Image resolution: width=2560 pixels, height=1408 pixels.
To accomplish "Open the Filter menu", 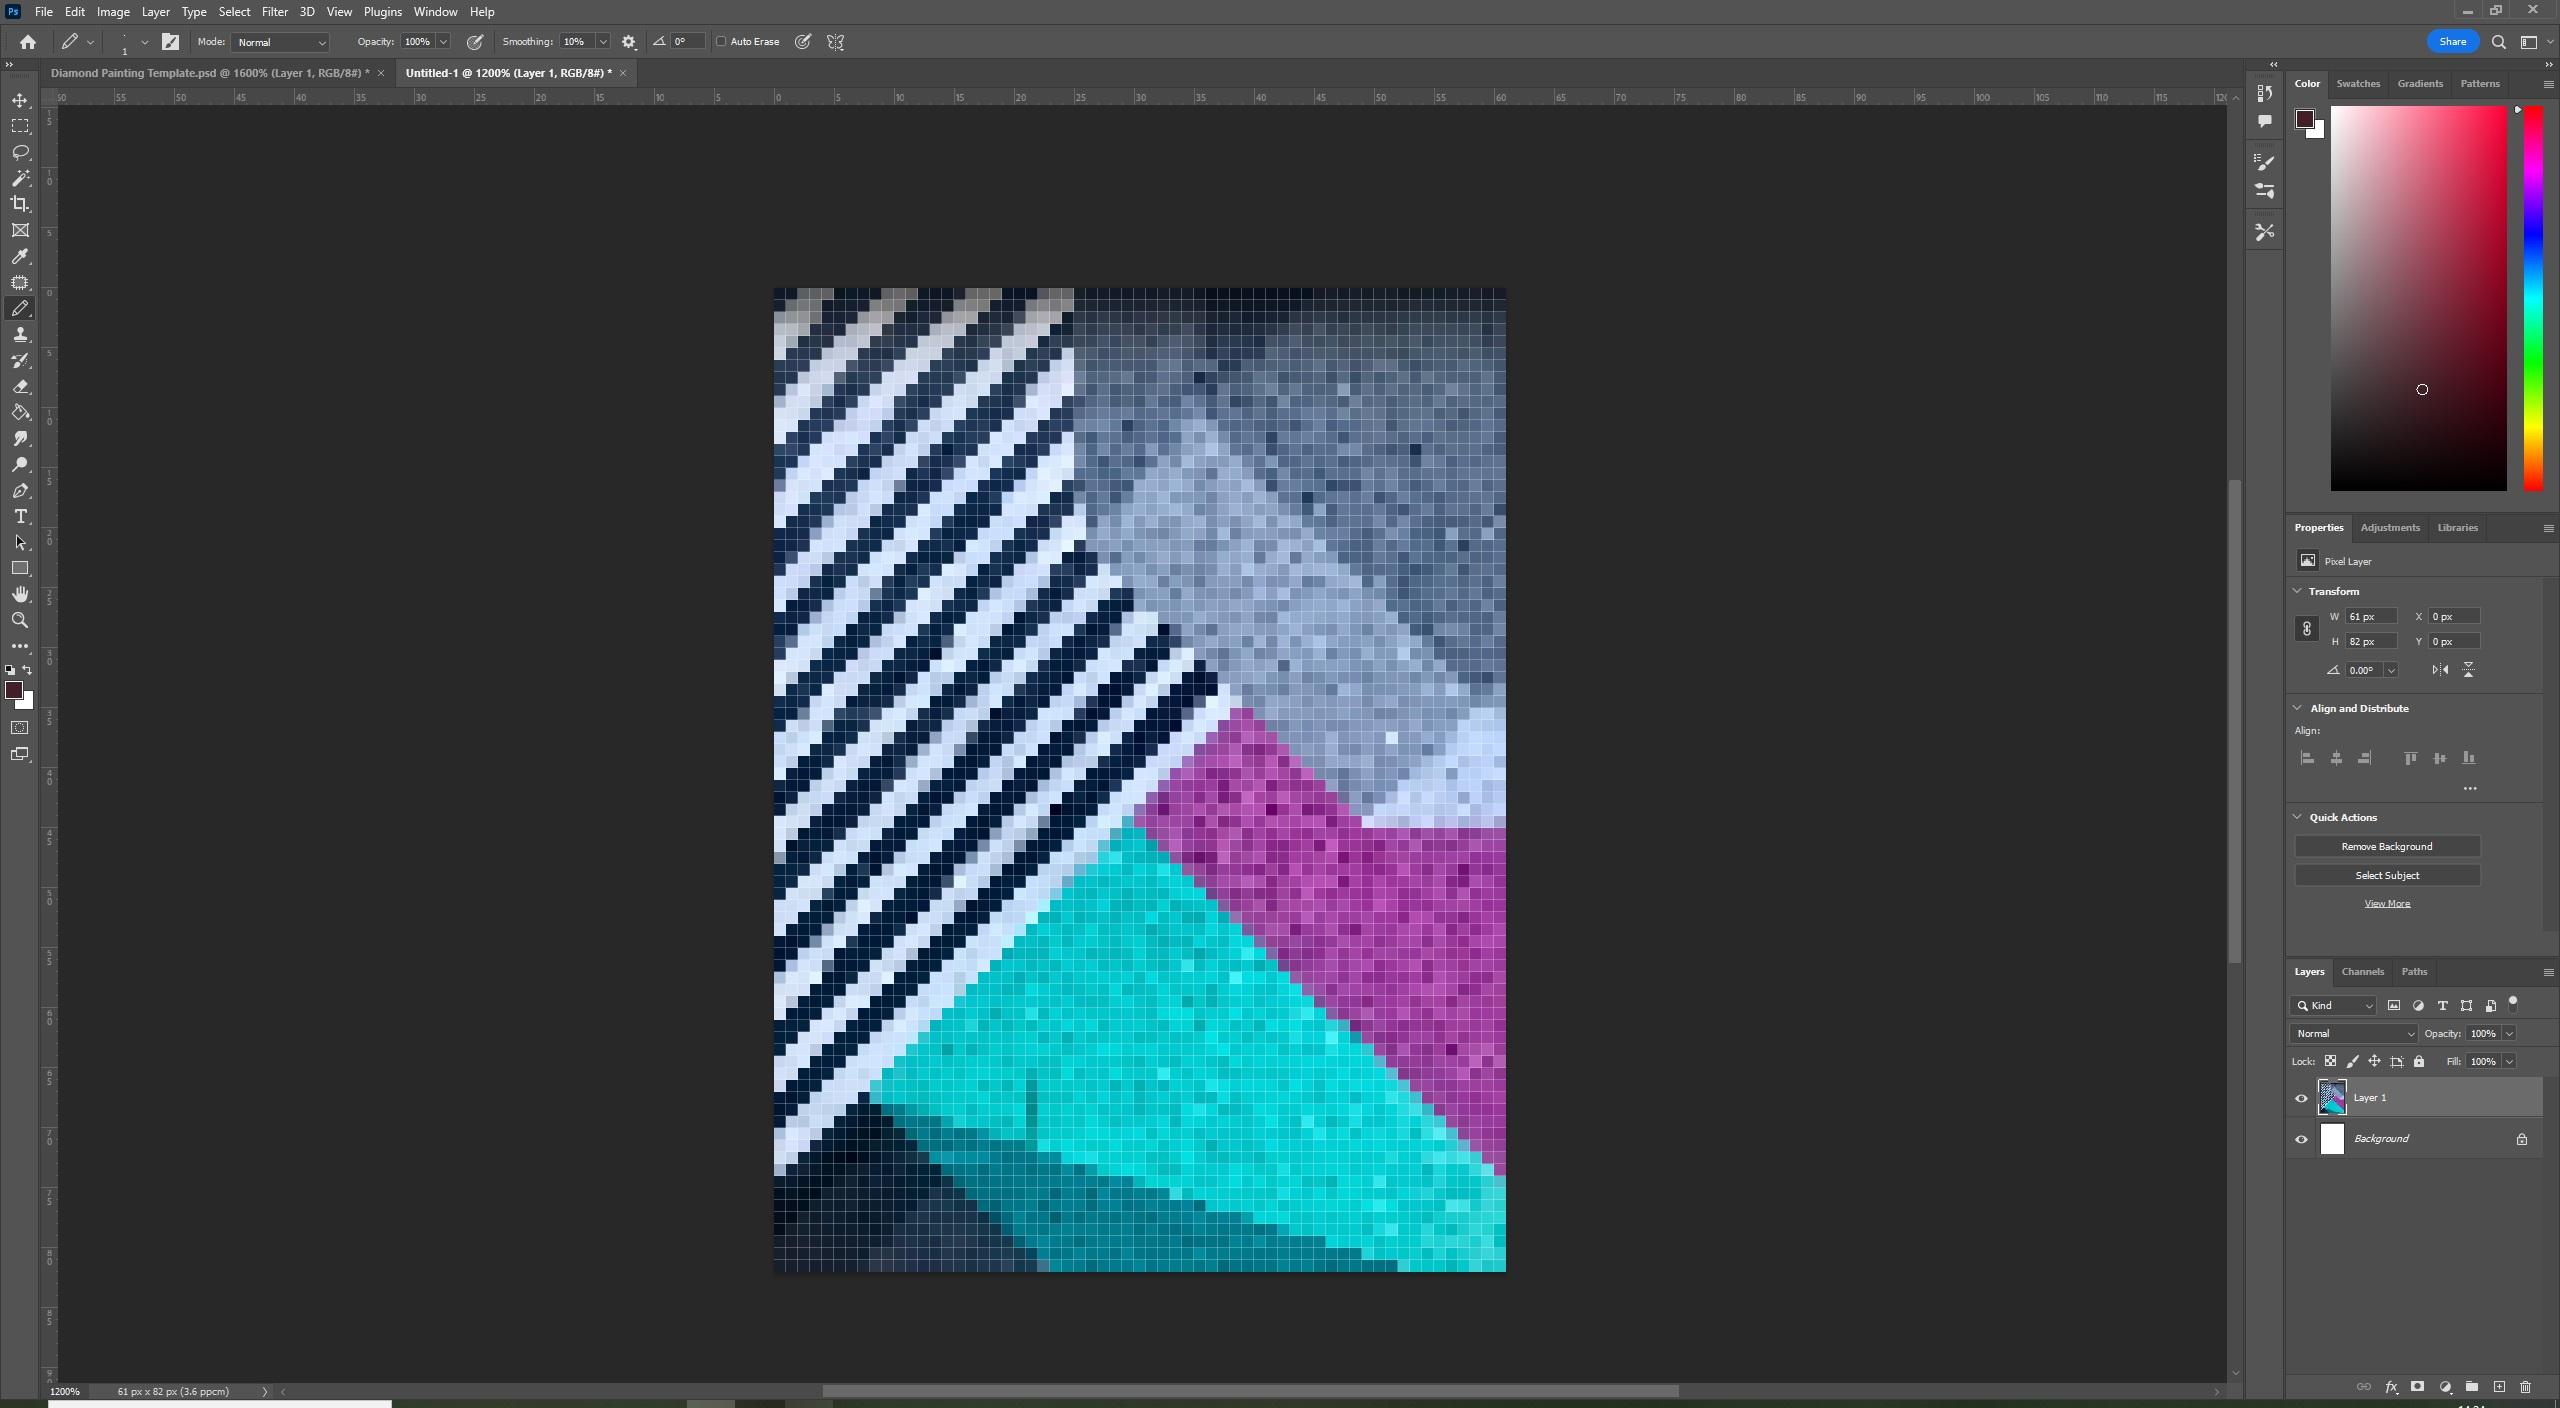I will tap(275, 12).
